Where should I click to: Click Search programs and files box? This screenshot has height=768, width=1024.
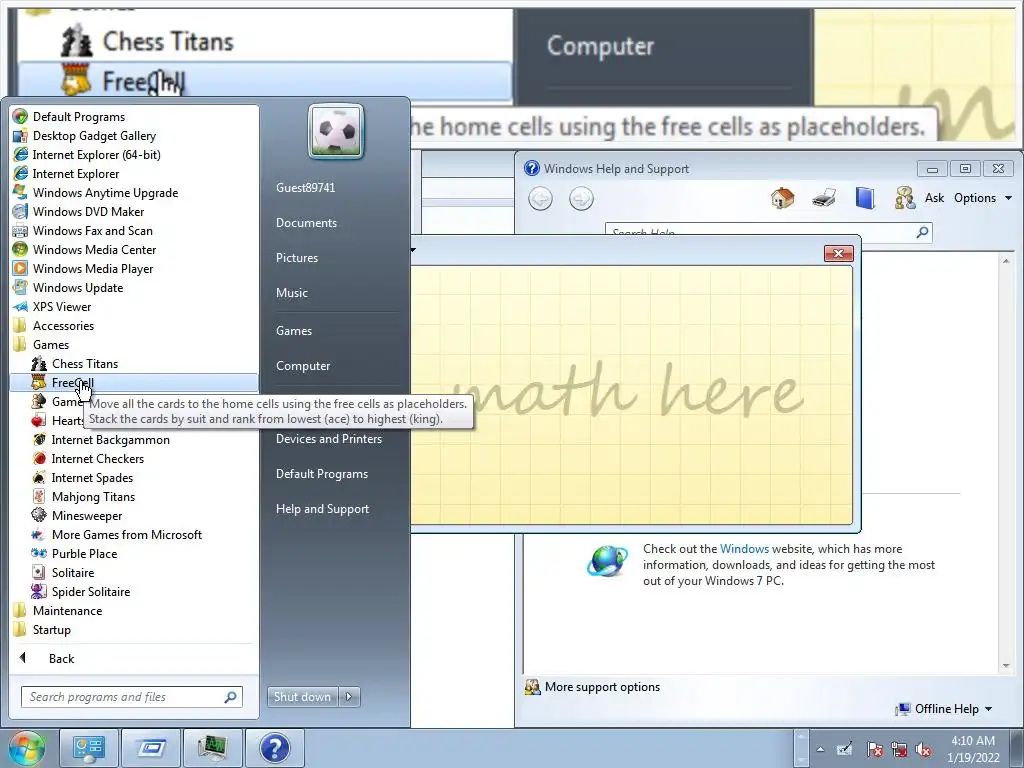[131, 697]
